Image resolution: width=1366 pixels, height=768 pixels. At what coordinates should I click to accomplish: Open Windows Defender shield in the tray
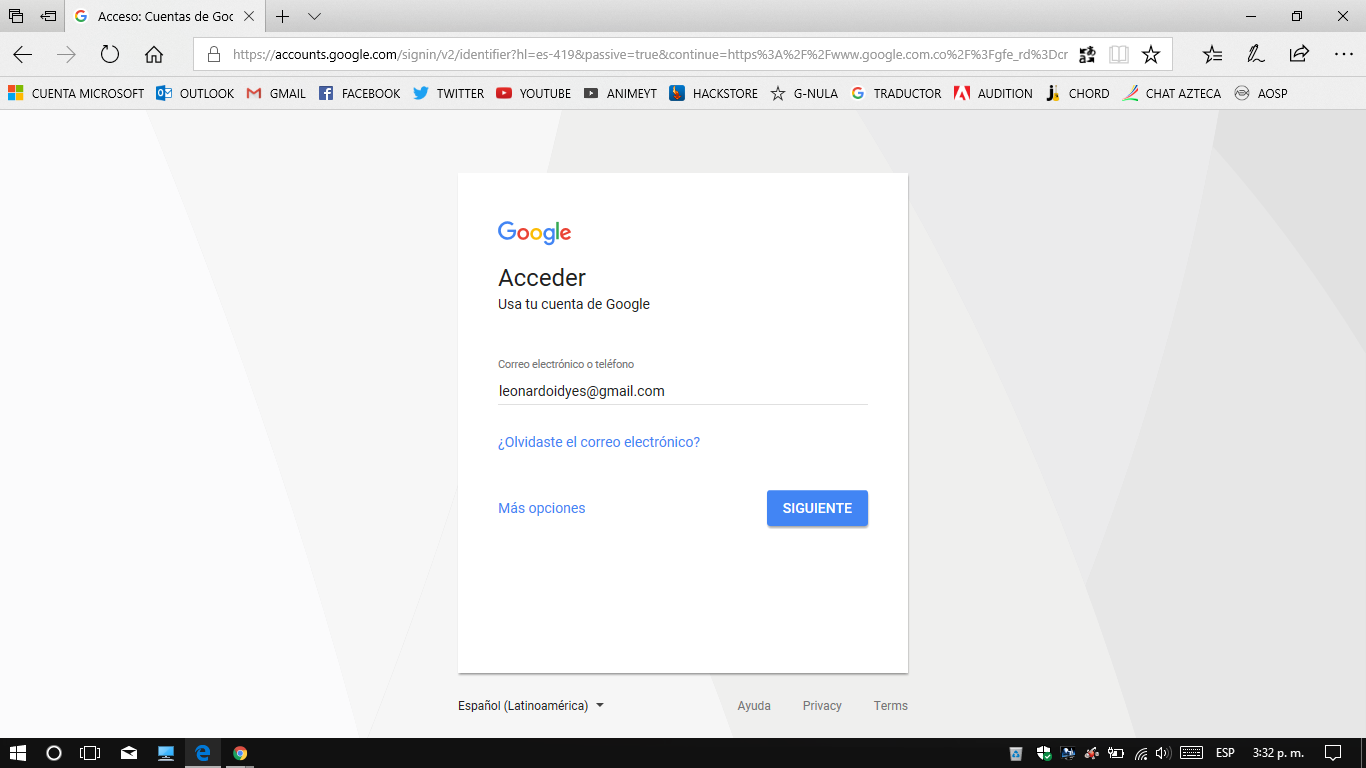point(1044,753)
